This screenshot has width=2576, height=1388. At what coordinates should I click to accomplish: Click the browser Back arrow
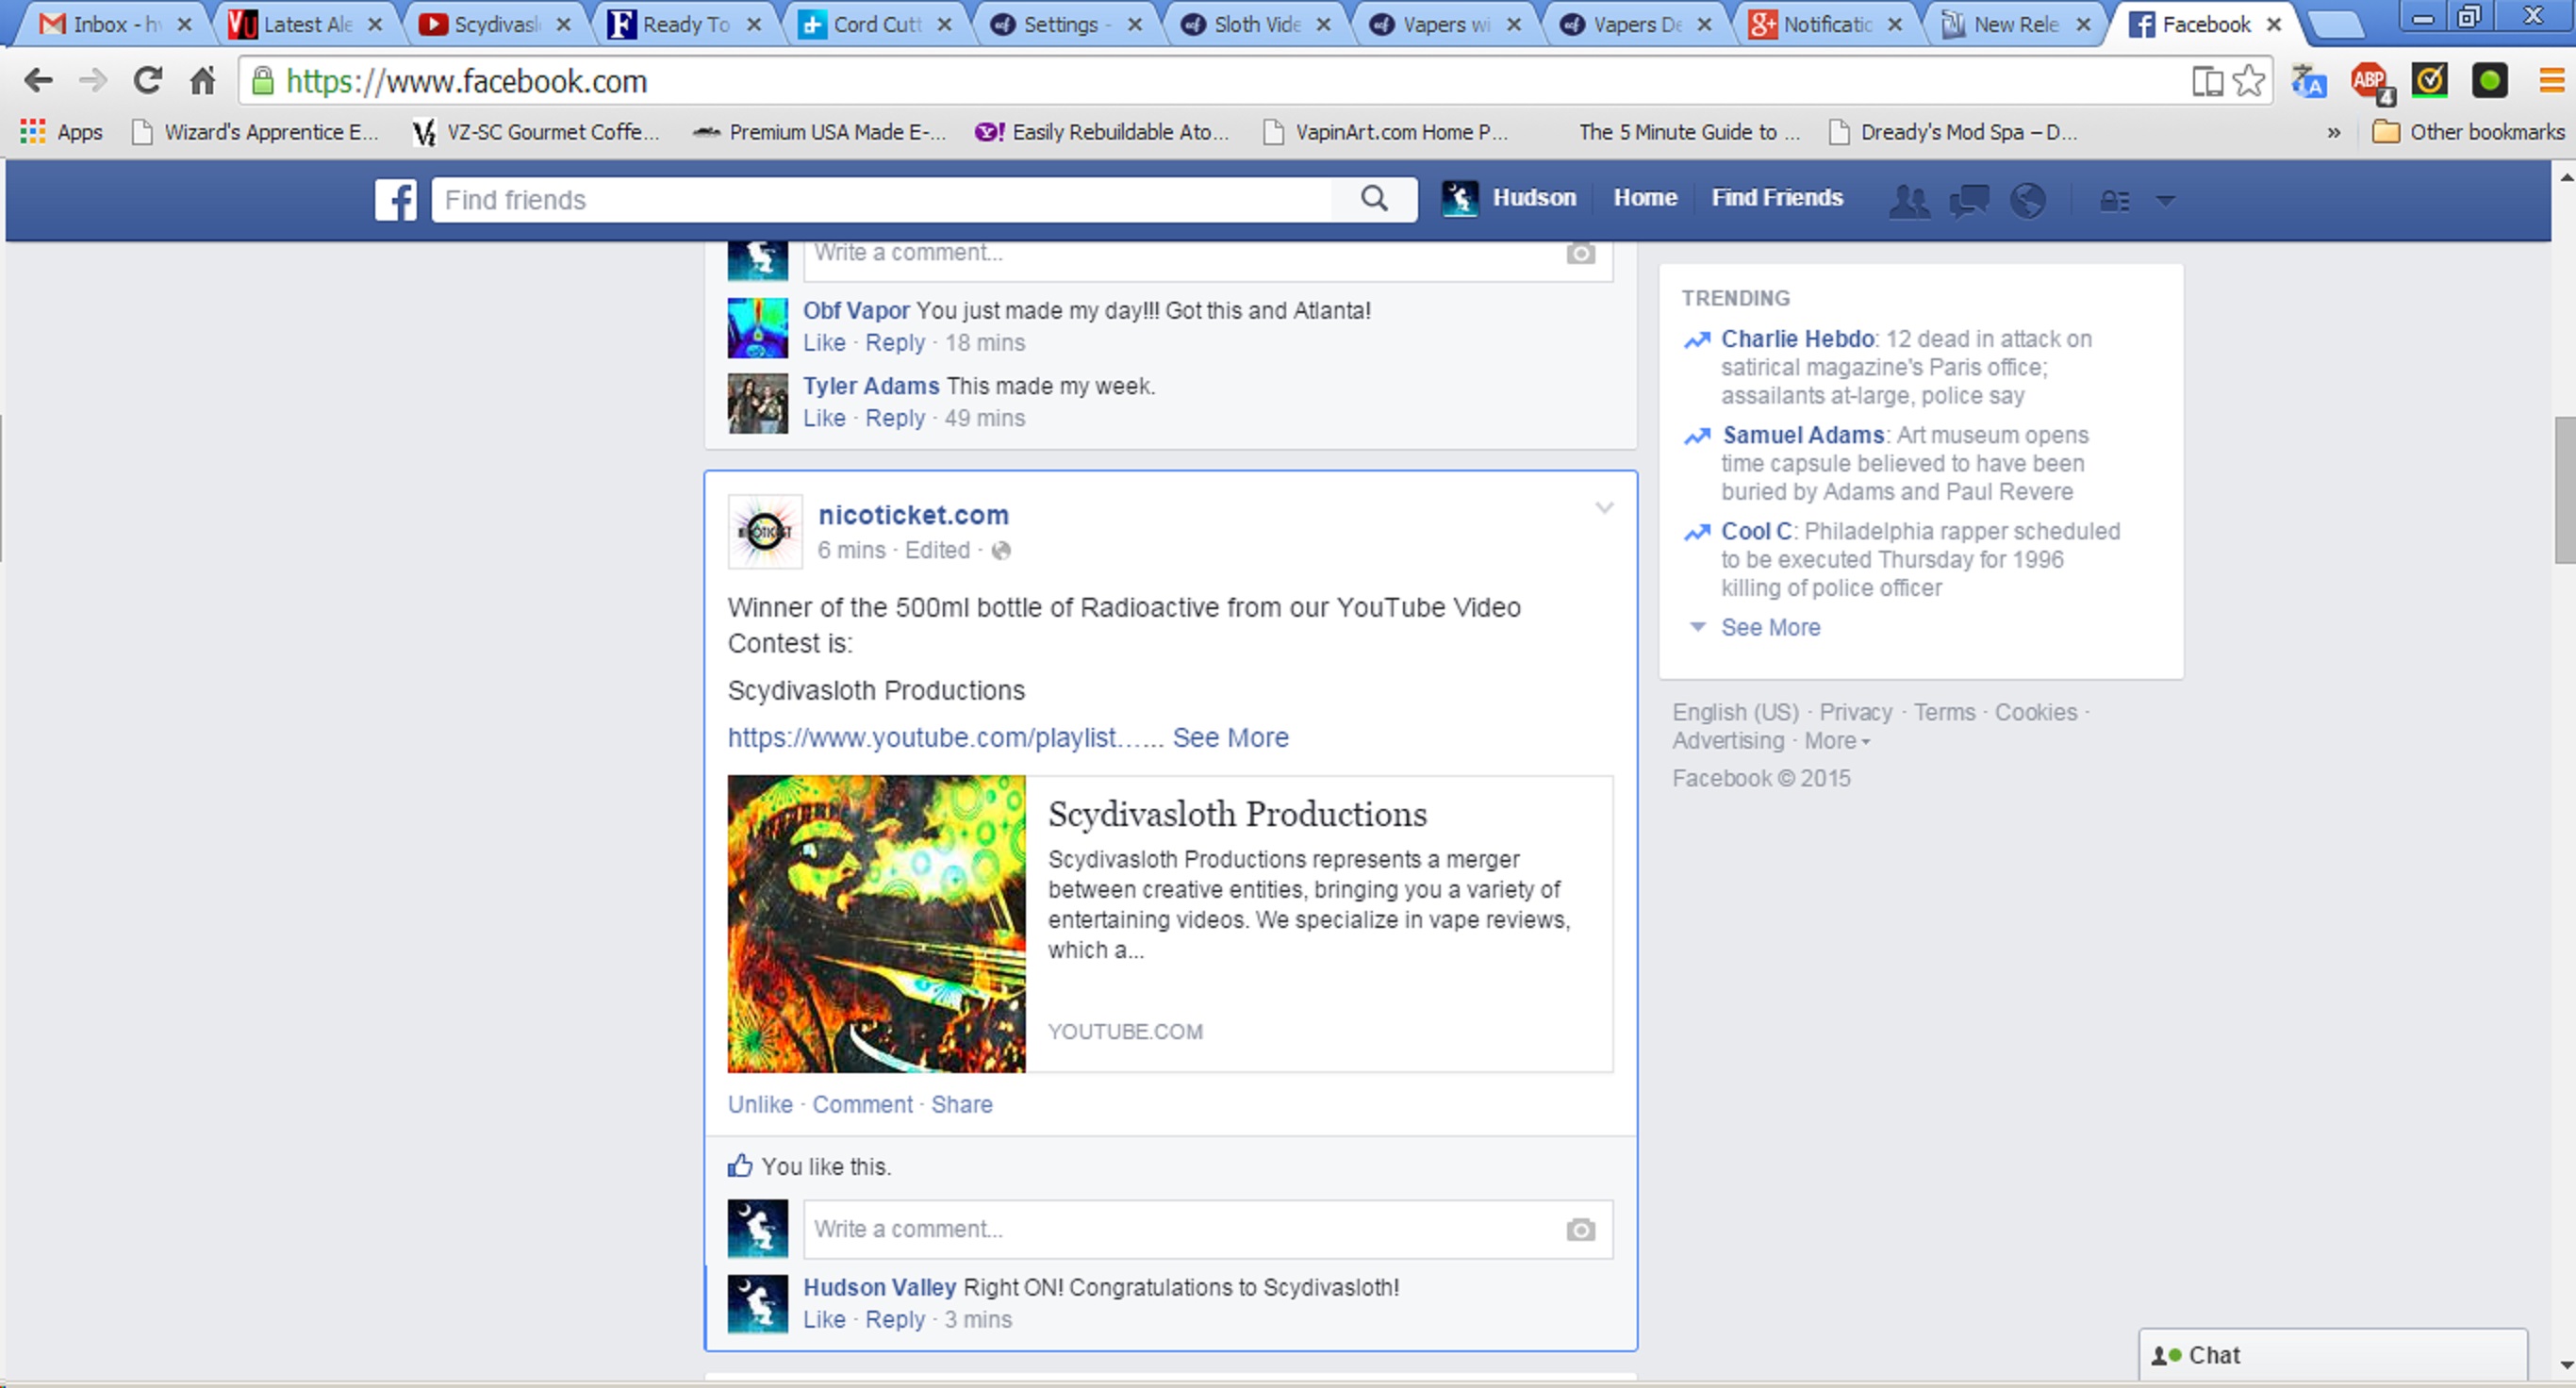38,81
